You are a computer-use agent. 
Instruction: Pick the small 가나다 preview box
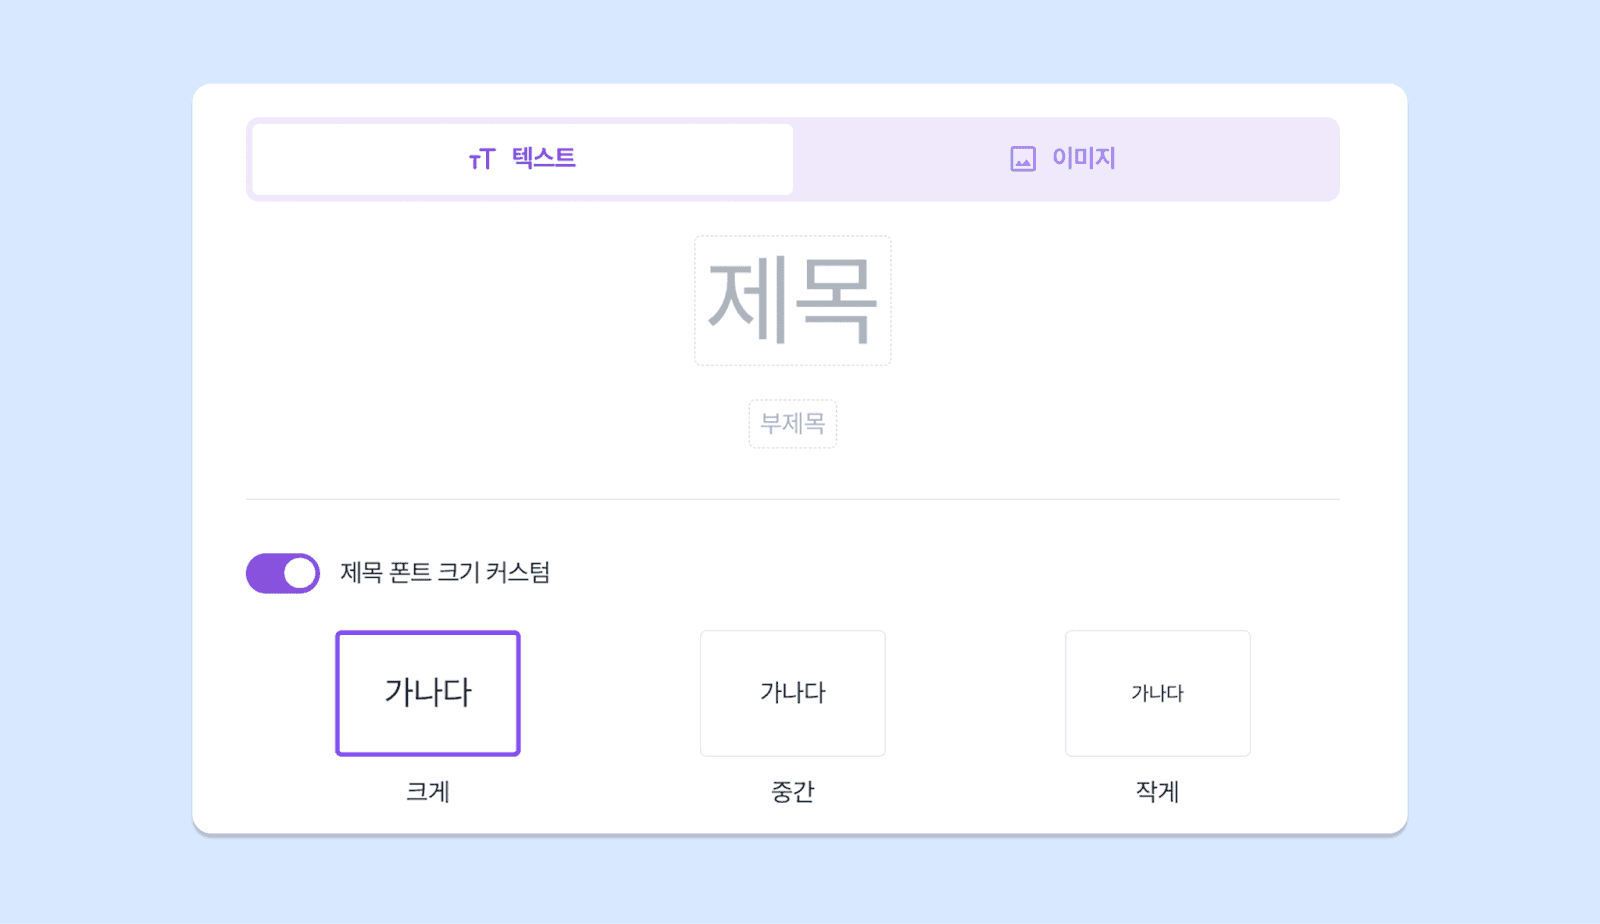[x=1158, y=693]
